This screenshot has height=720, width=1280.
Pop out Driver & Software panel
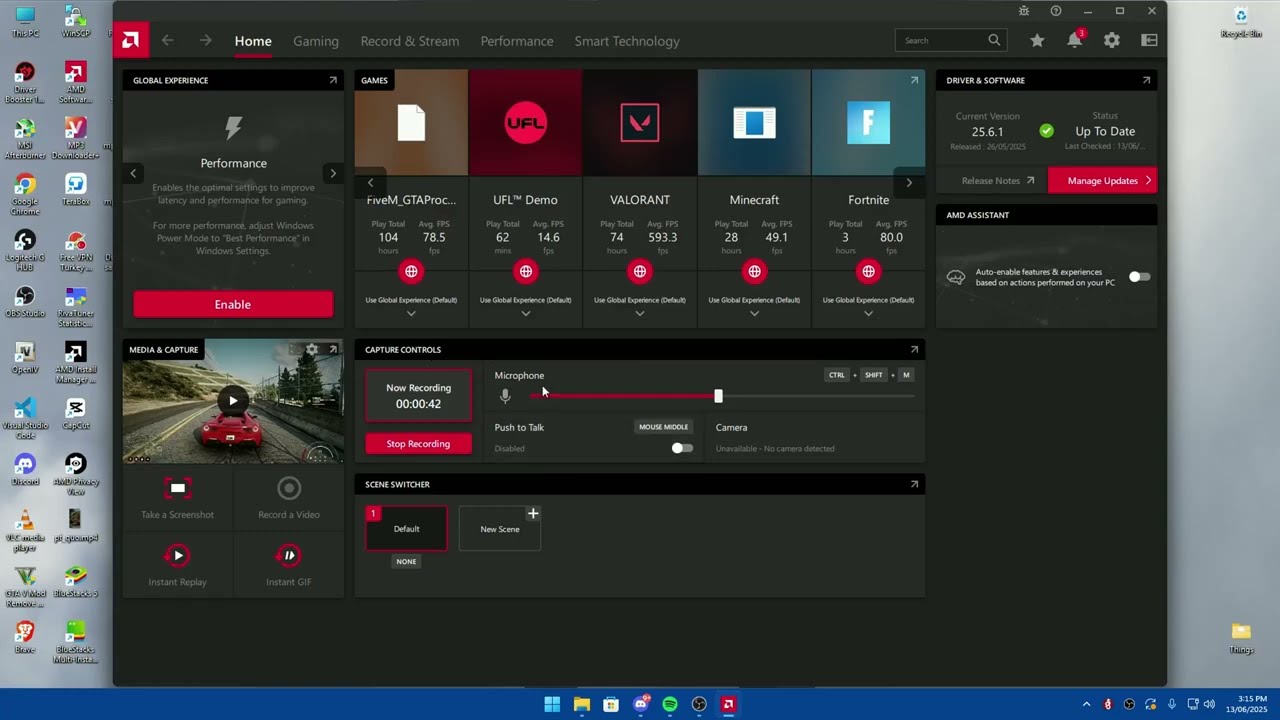1146,80
